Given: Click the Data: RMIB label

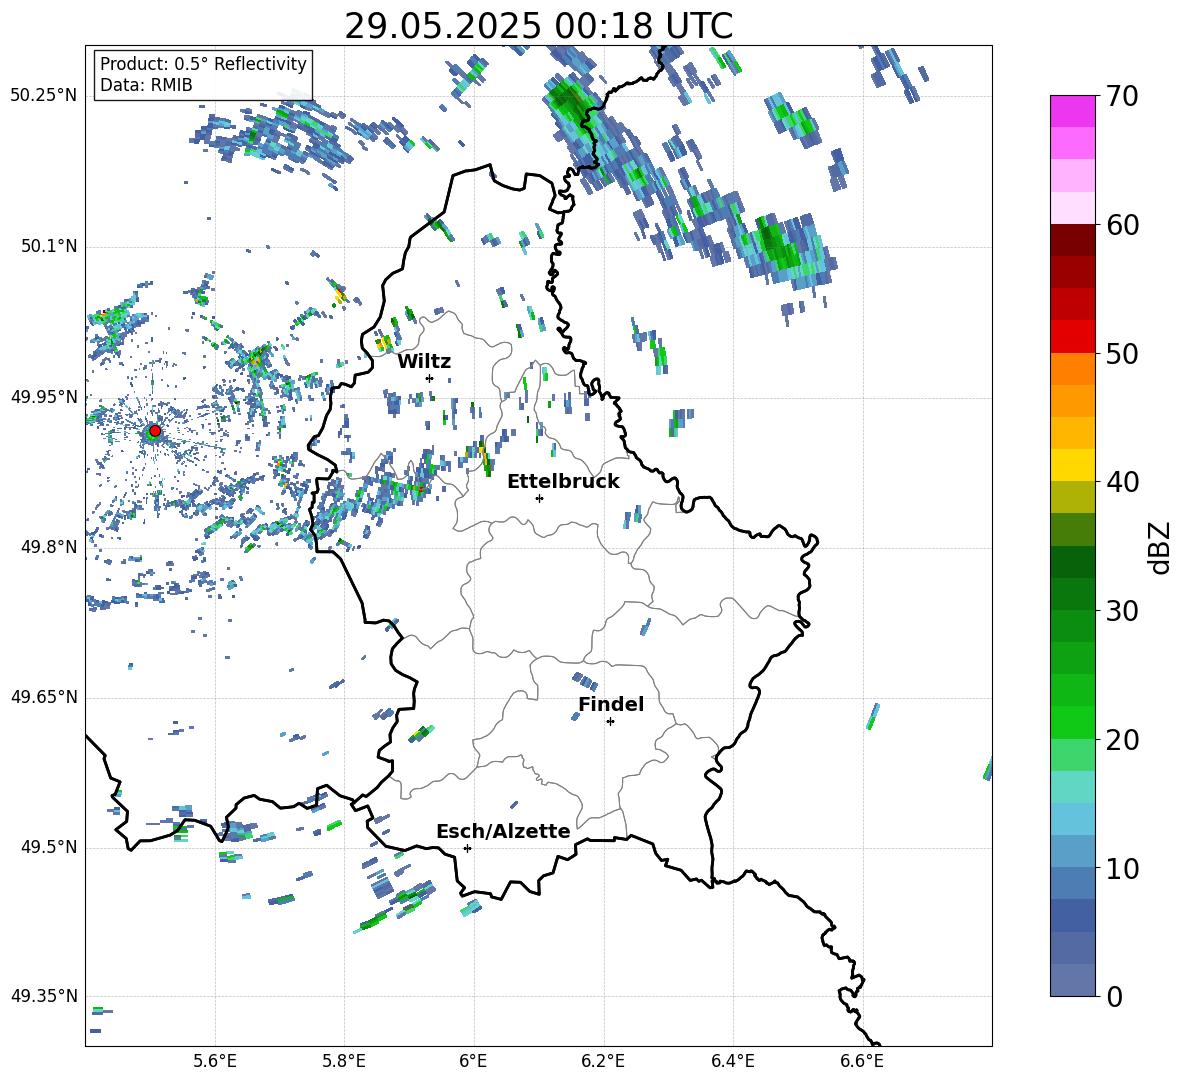Looking at the screenshot, I should (146, 85).
